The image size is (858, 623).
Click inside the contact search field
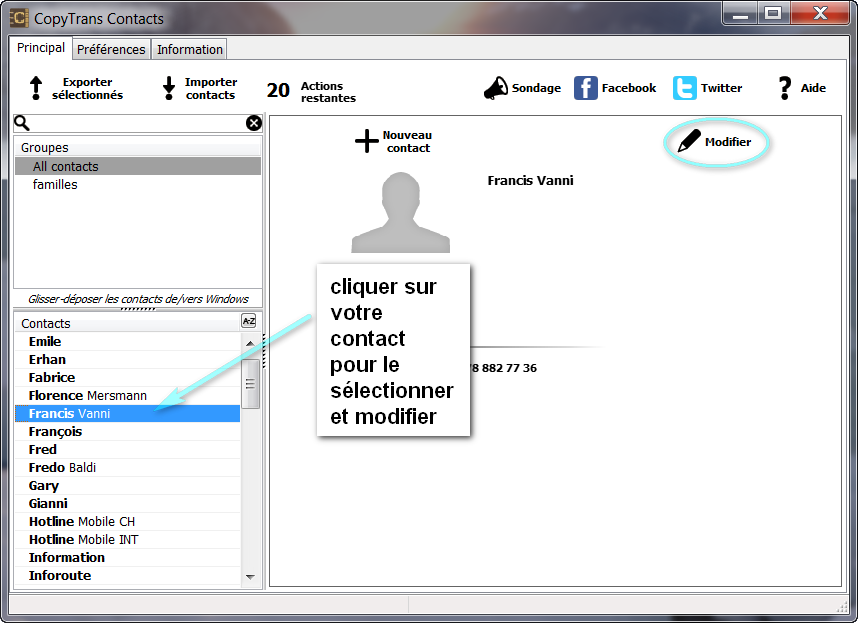[137, 123]
